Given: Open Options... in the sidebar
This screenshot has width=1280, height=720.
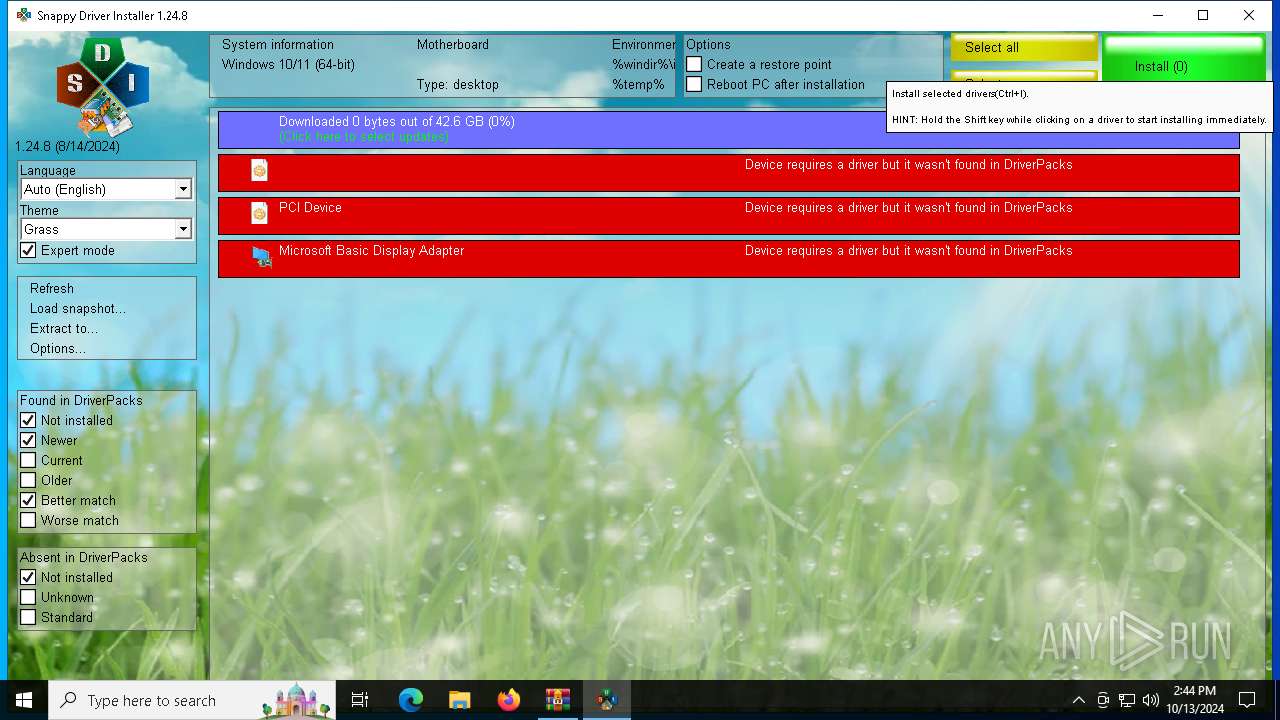Looking at the screenshot, I should point(58,349).
